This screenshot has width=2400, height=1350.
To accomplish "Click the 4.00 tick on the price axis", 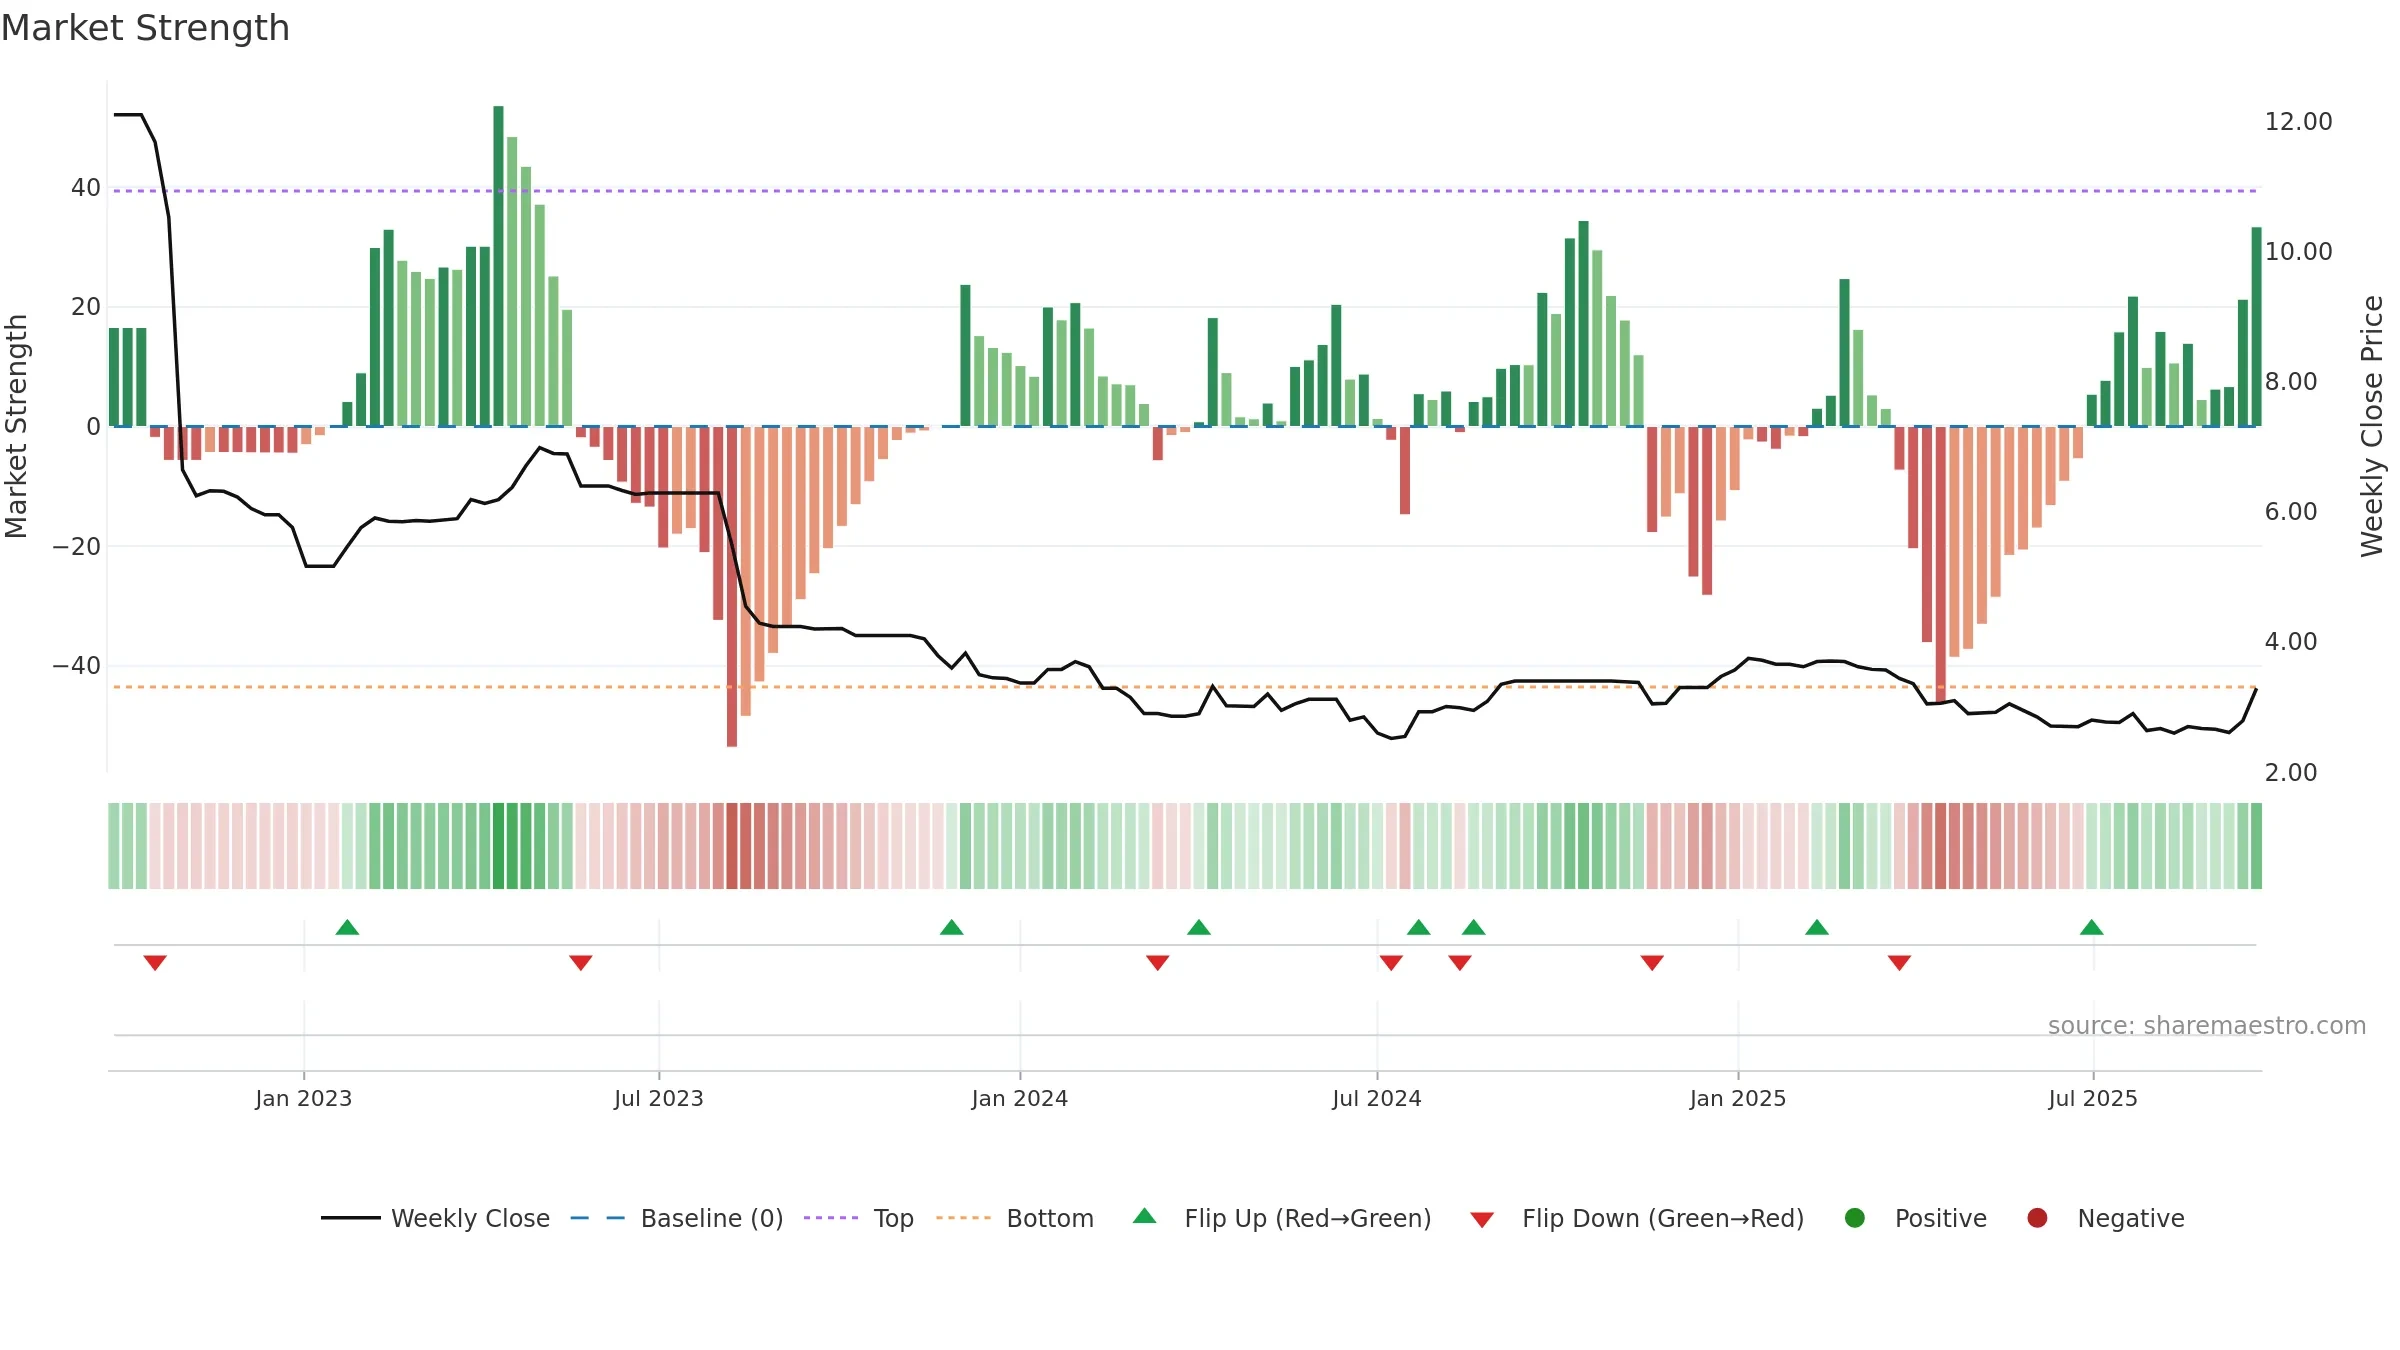I will click(2291, 642).
